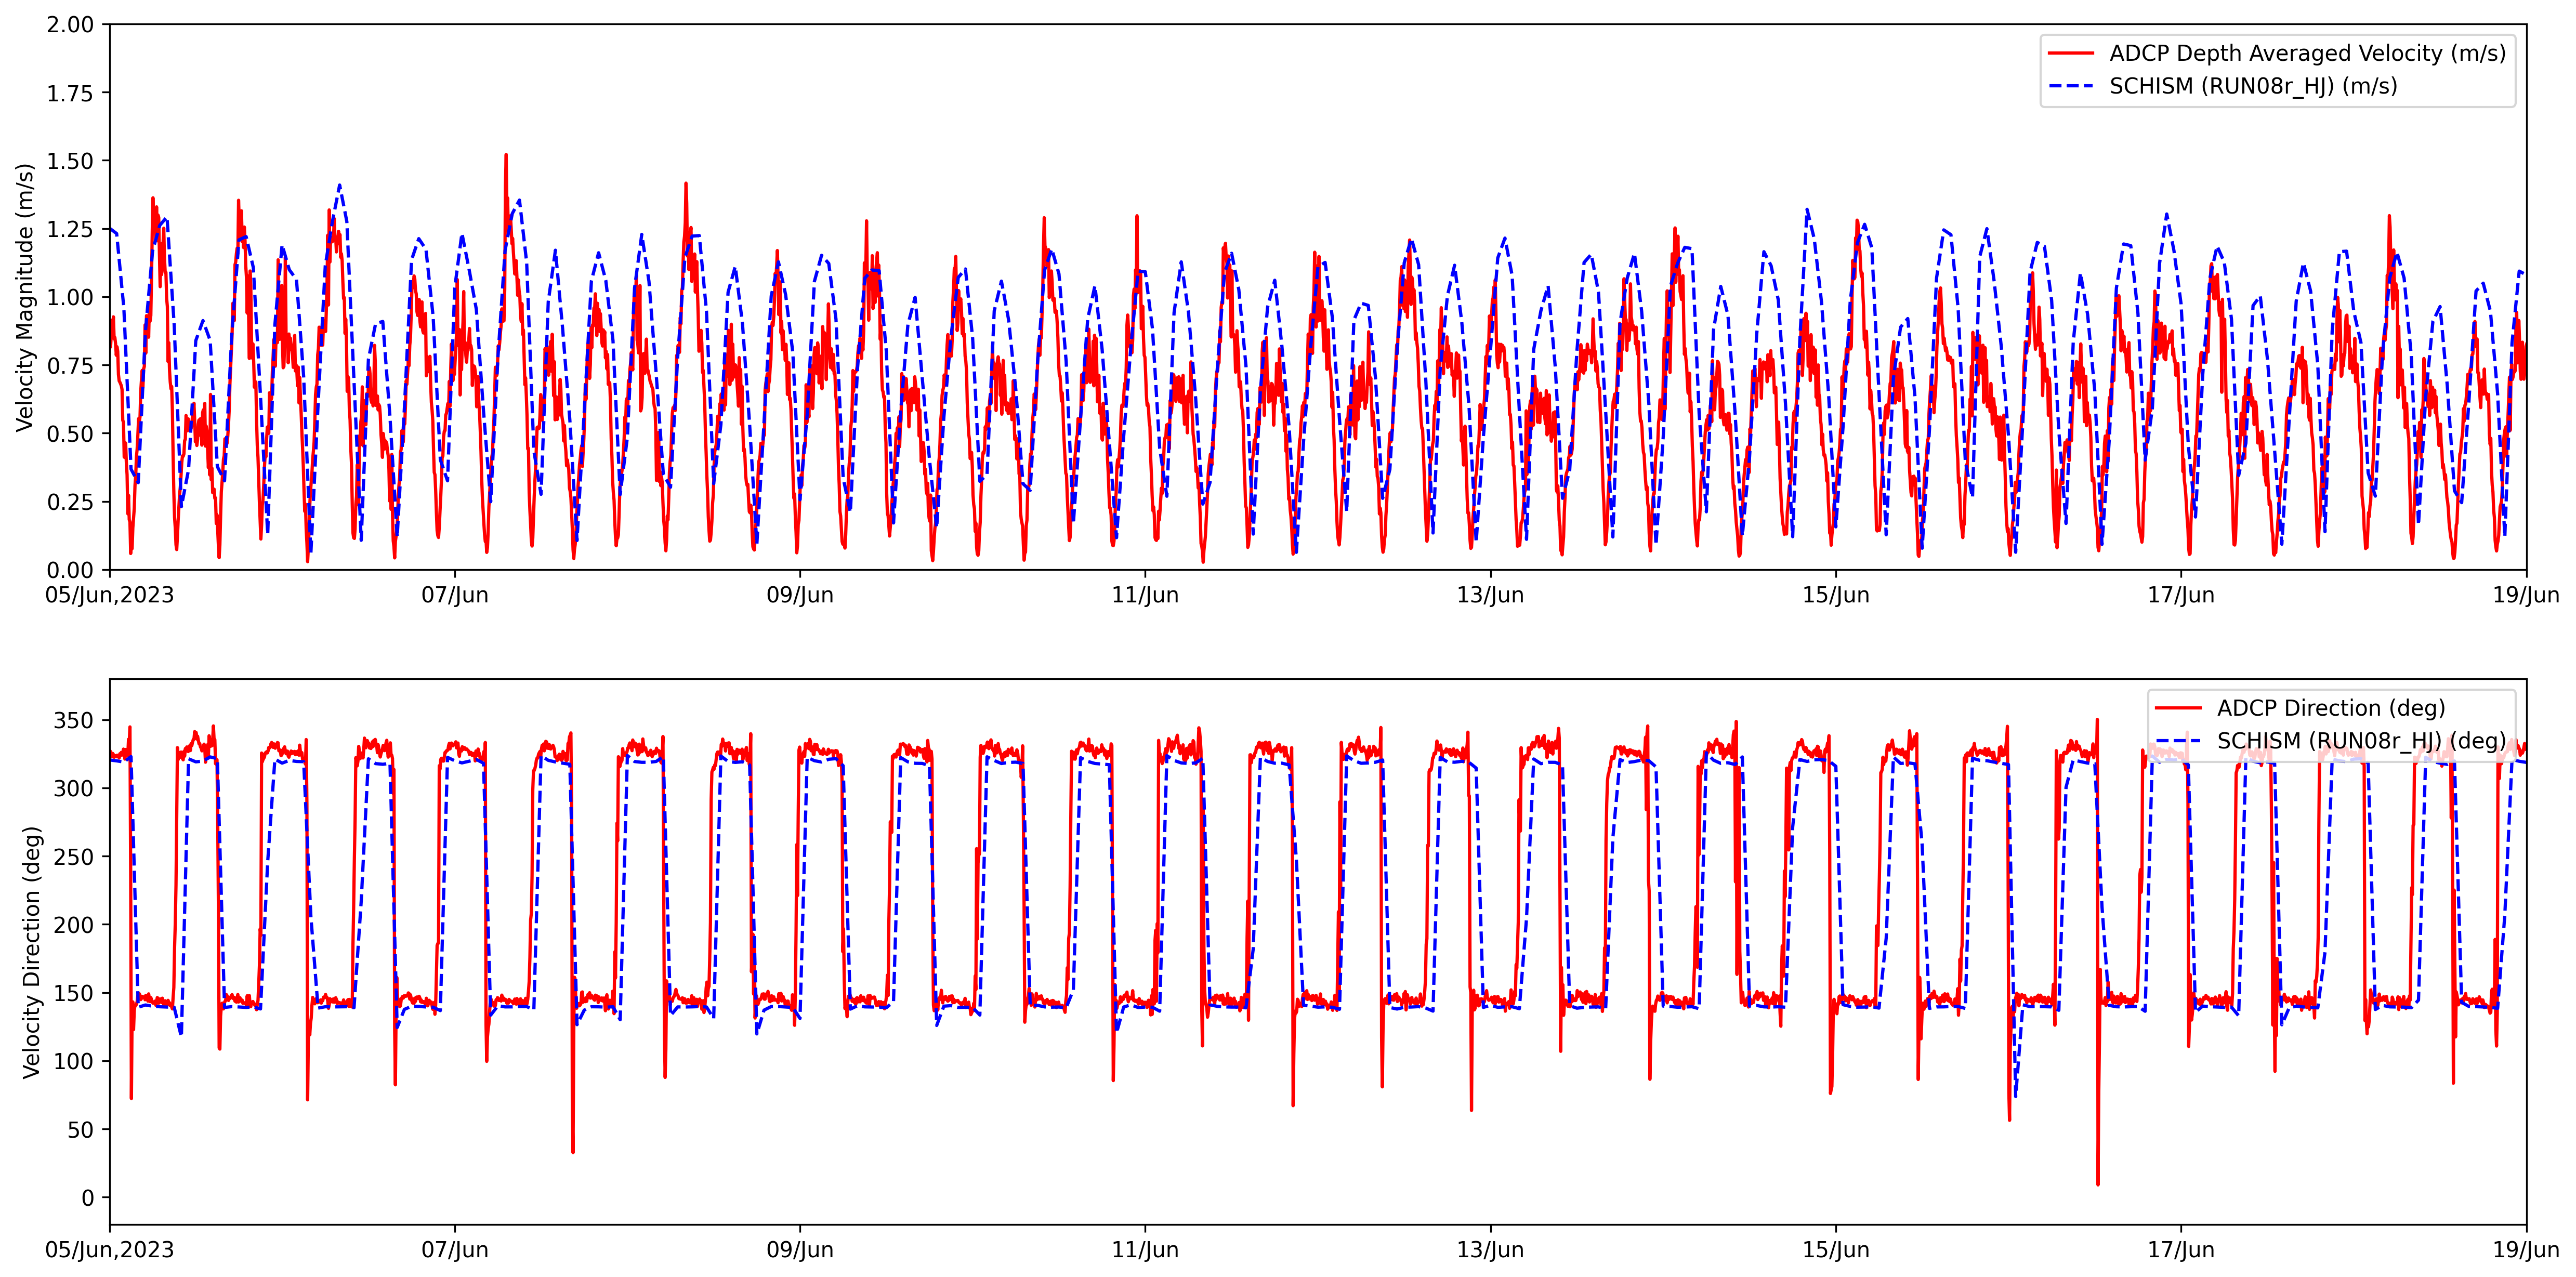Click the 05/Jun,2023 date label under top plot
This screenshot has width=2576, height=1277.
pyautogui.click(x=110, y=595)
